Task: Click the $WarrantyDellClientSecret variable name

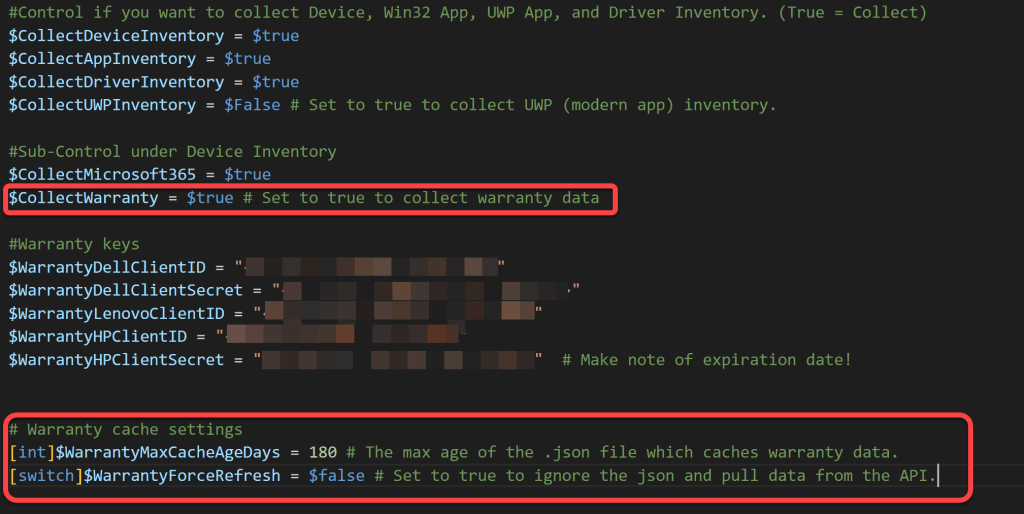Action: [126, 290]
